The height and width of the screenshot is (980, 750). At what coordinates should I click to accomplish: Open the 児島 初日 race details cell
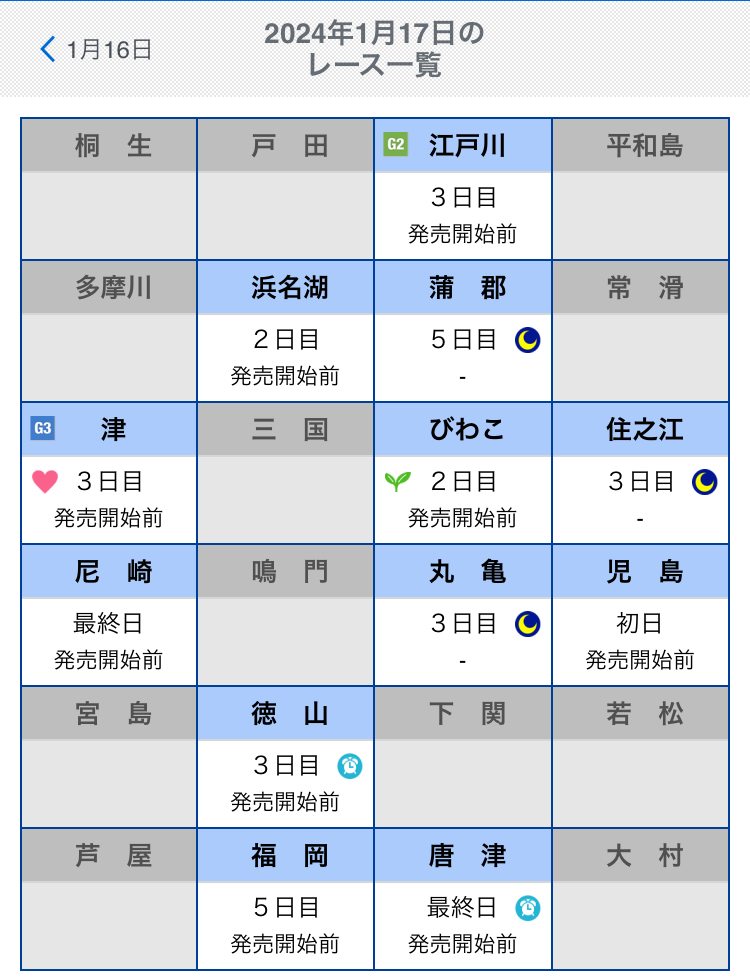pos(640,641)
